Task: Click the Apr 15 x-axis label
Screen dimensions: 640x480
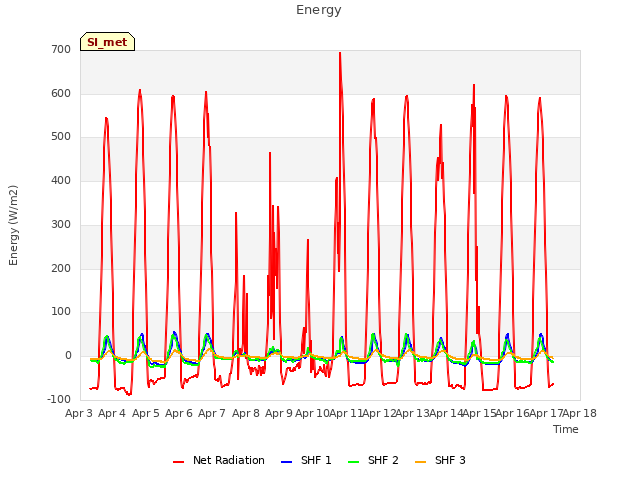Action: [480, 413]
